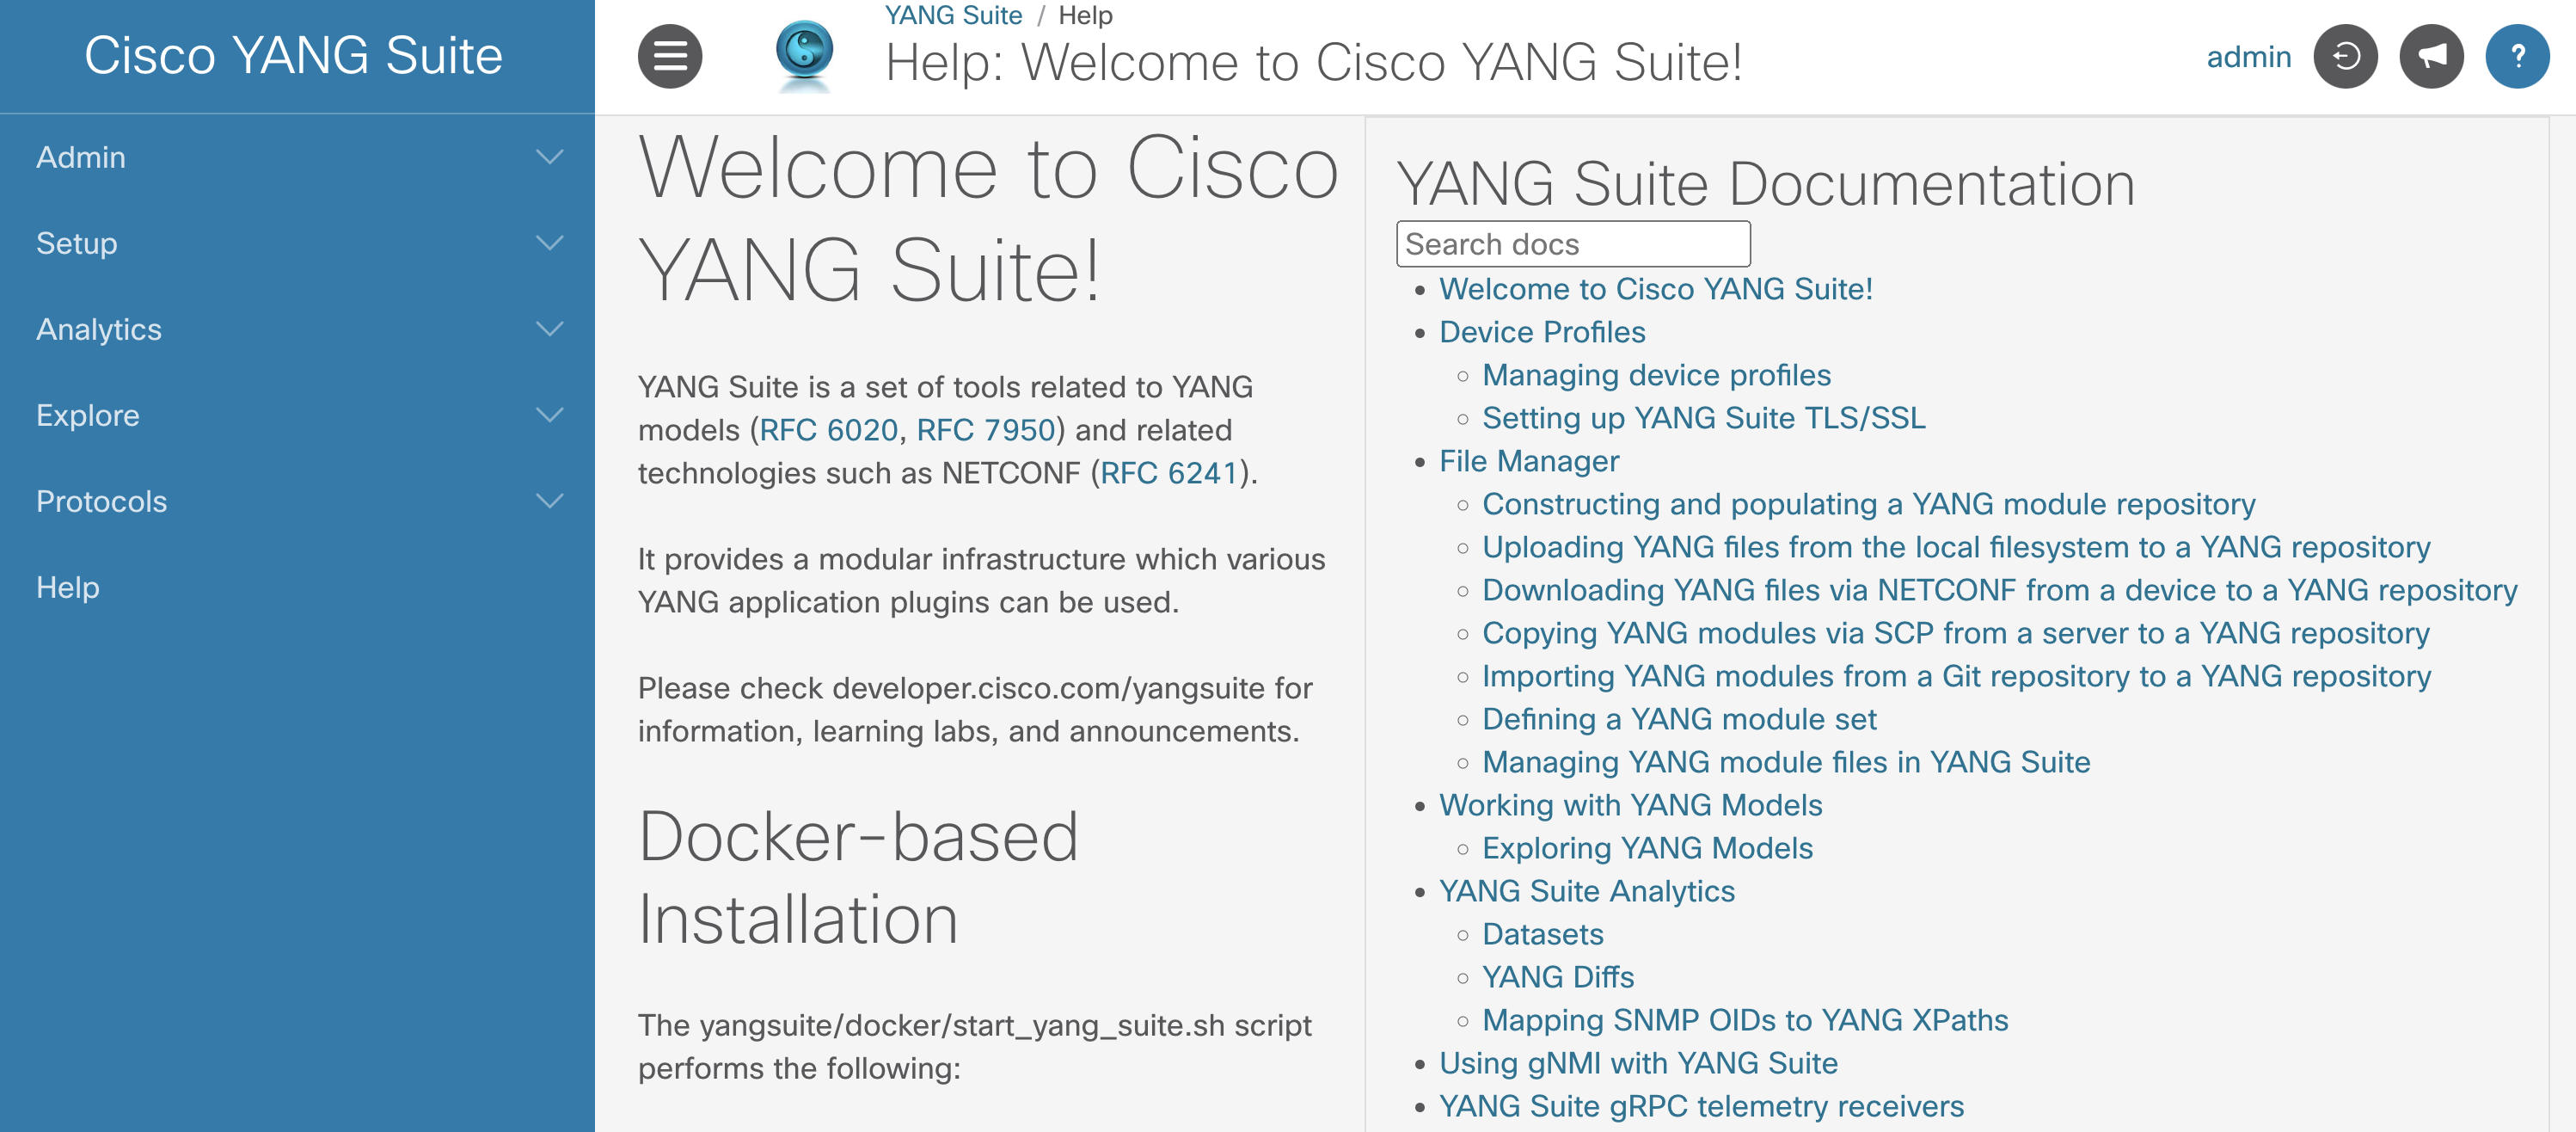Click YANG Suite in the breadcrumb

click(952, 15)
